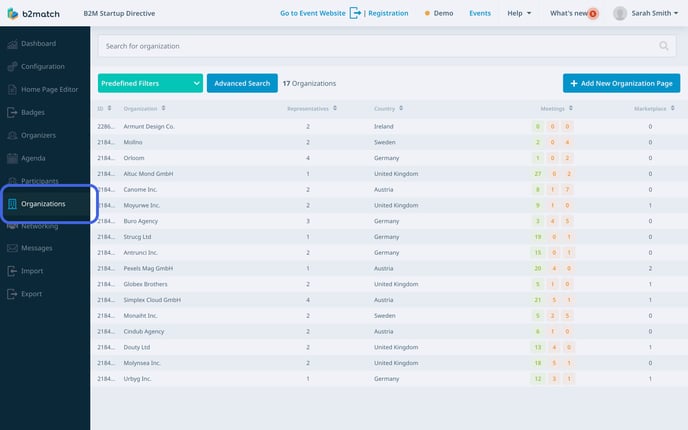This screenshot has height=430, width=688.
Task: Open Pexels Mag GmbH organization
Action: (x=148, y=269)
